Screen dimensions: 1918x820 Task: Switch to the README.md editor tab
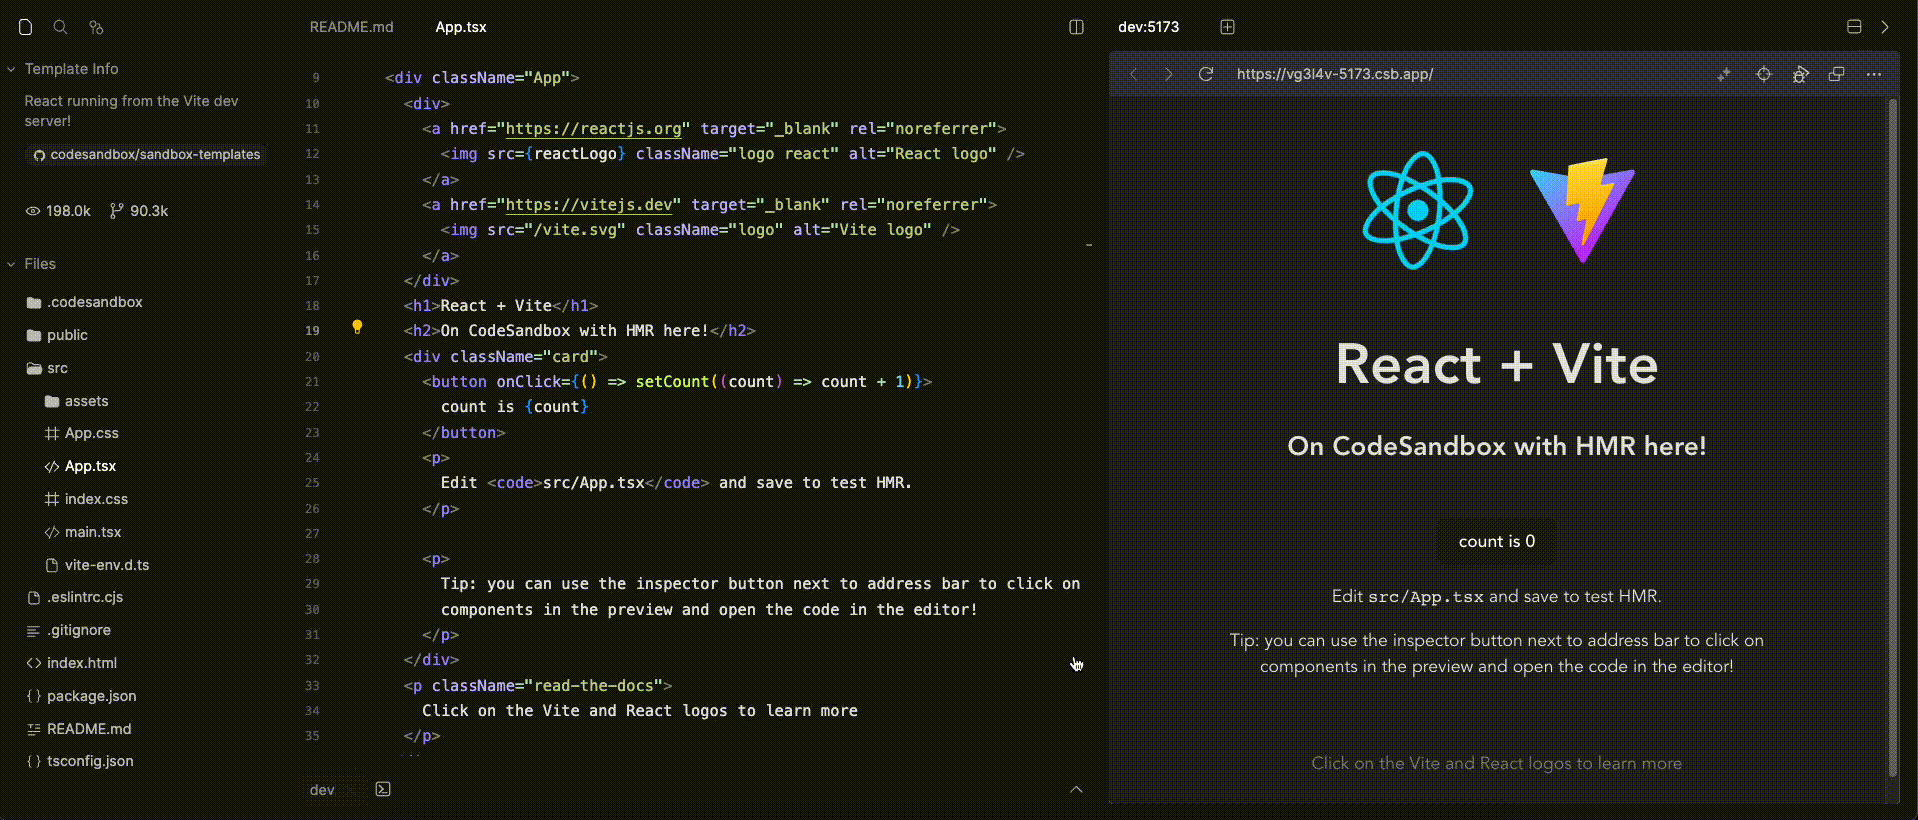tap(352, 27)
